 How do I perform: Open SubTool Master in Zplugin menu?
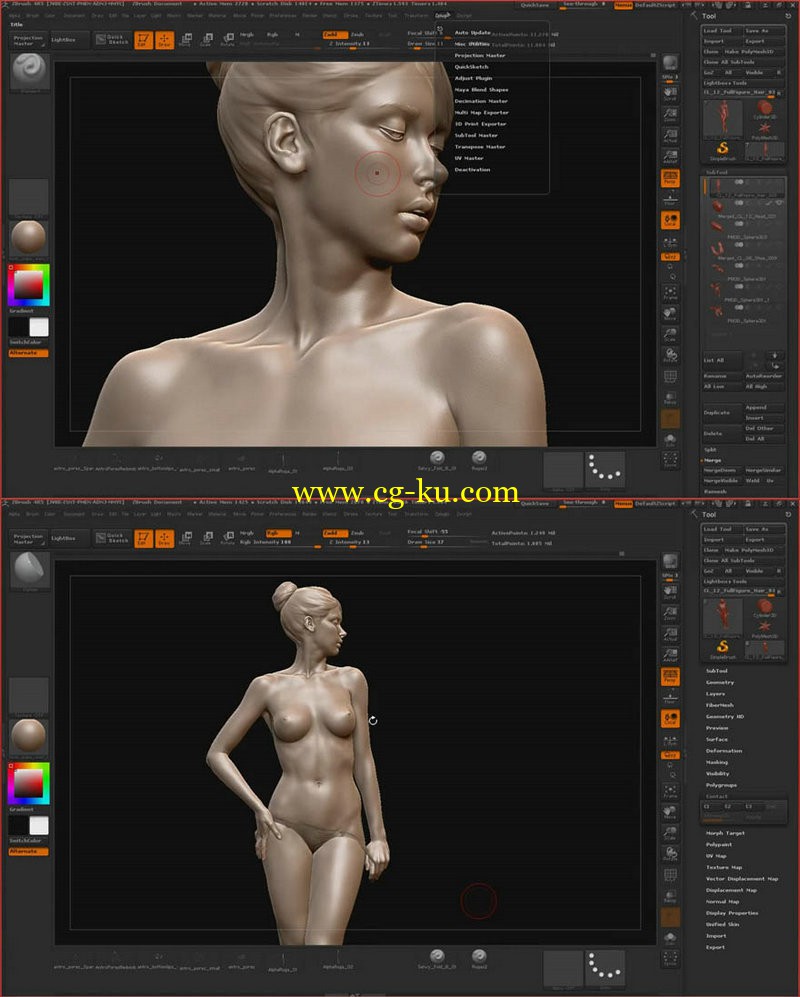(476, 135)
